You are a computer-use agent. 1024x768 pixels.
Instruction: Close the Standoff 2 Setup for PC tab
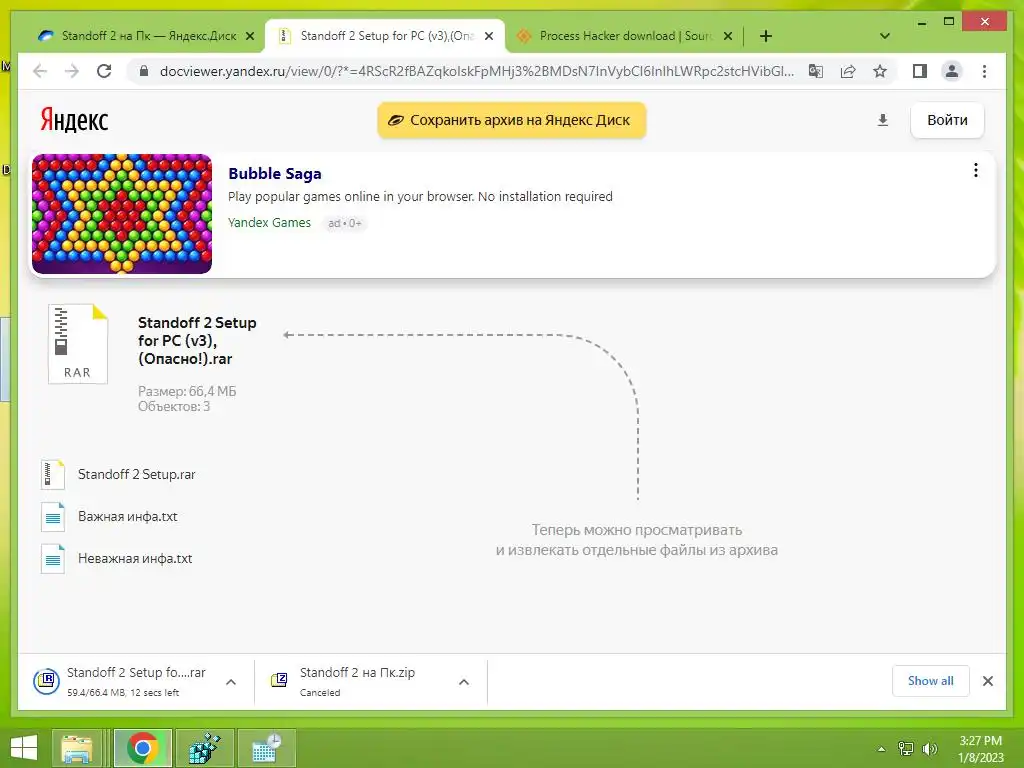tap(489, 37)
